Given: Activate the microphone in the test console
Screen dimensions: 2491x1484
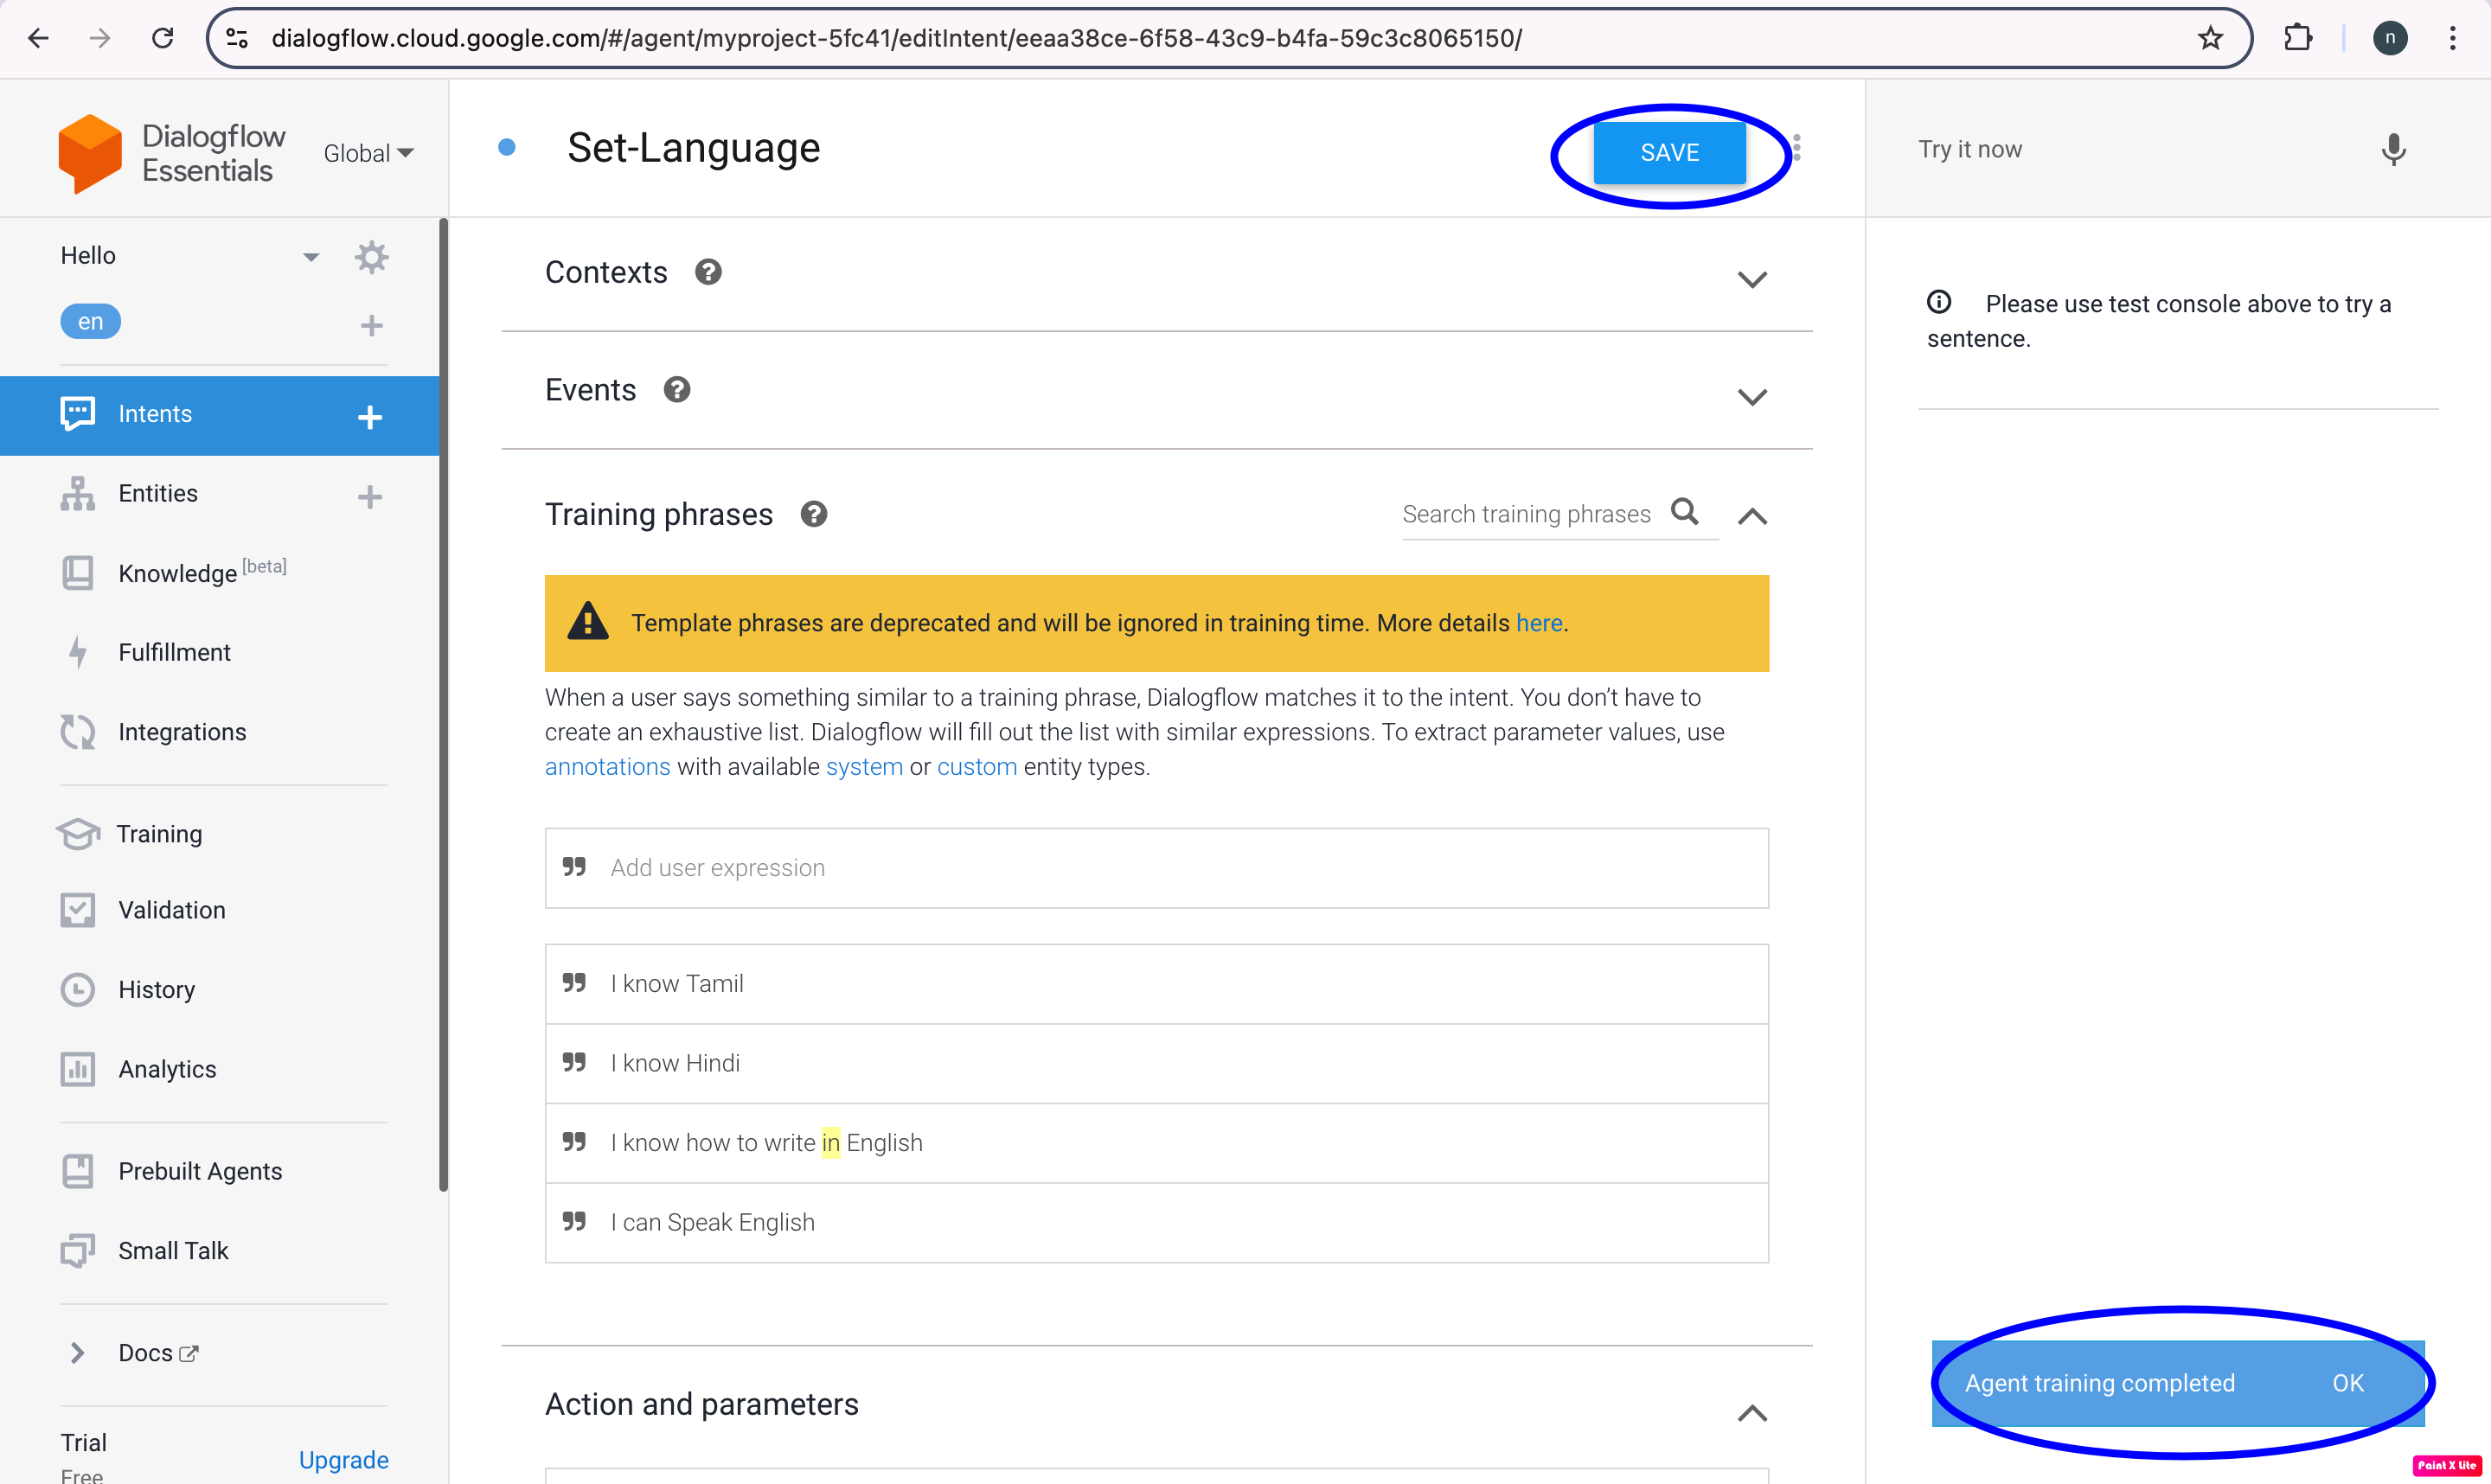Looking at the screenshot, I should coord(2394,149).
